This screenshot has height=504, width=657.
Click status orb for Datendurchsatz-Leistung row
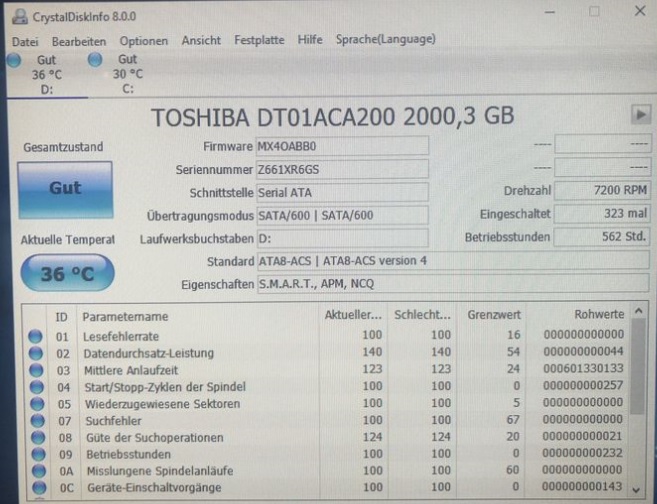[x=36, y=353]
